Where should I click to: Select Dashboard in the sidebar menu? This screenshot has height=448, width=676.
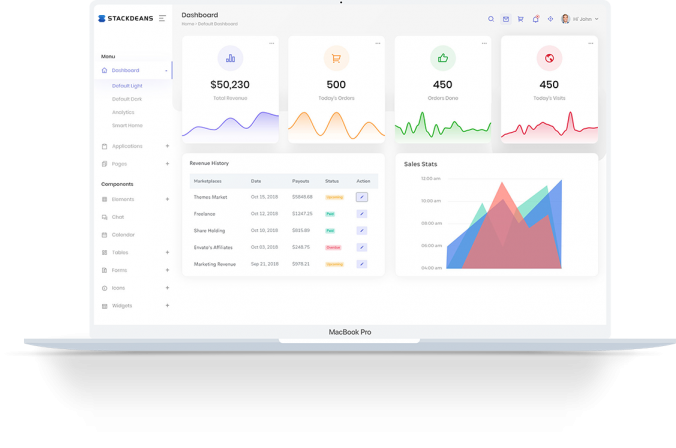click(x=133, y=70)
